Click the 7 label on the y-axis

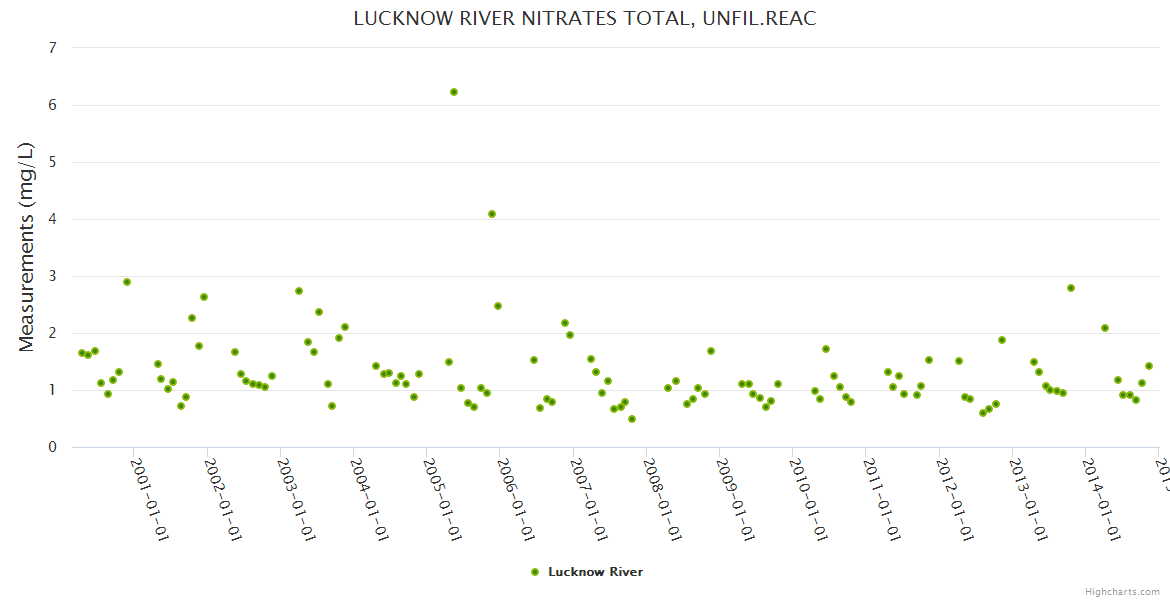pyautogui.click(x=52, y=48)
